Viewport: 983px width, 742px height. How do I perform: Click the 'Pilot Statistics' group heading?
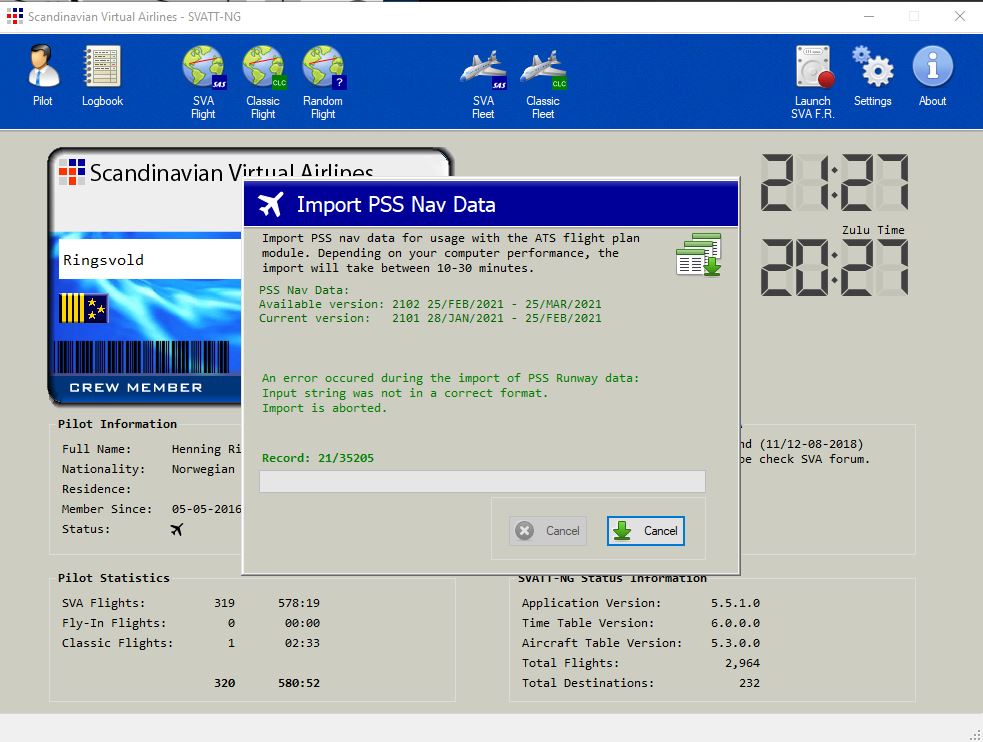point(113,578)
